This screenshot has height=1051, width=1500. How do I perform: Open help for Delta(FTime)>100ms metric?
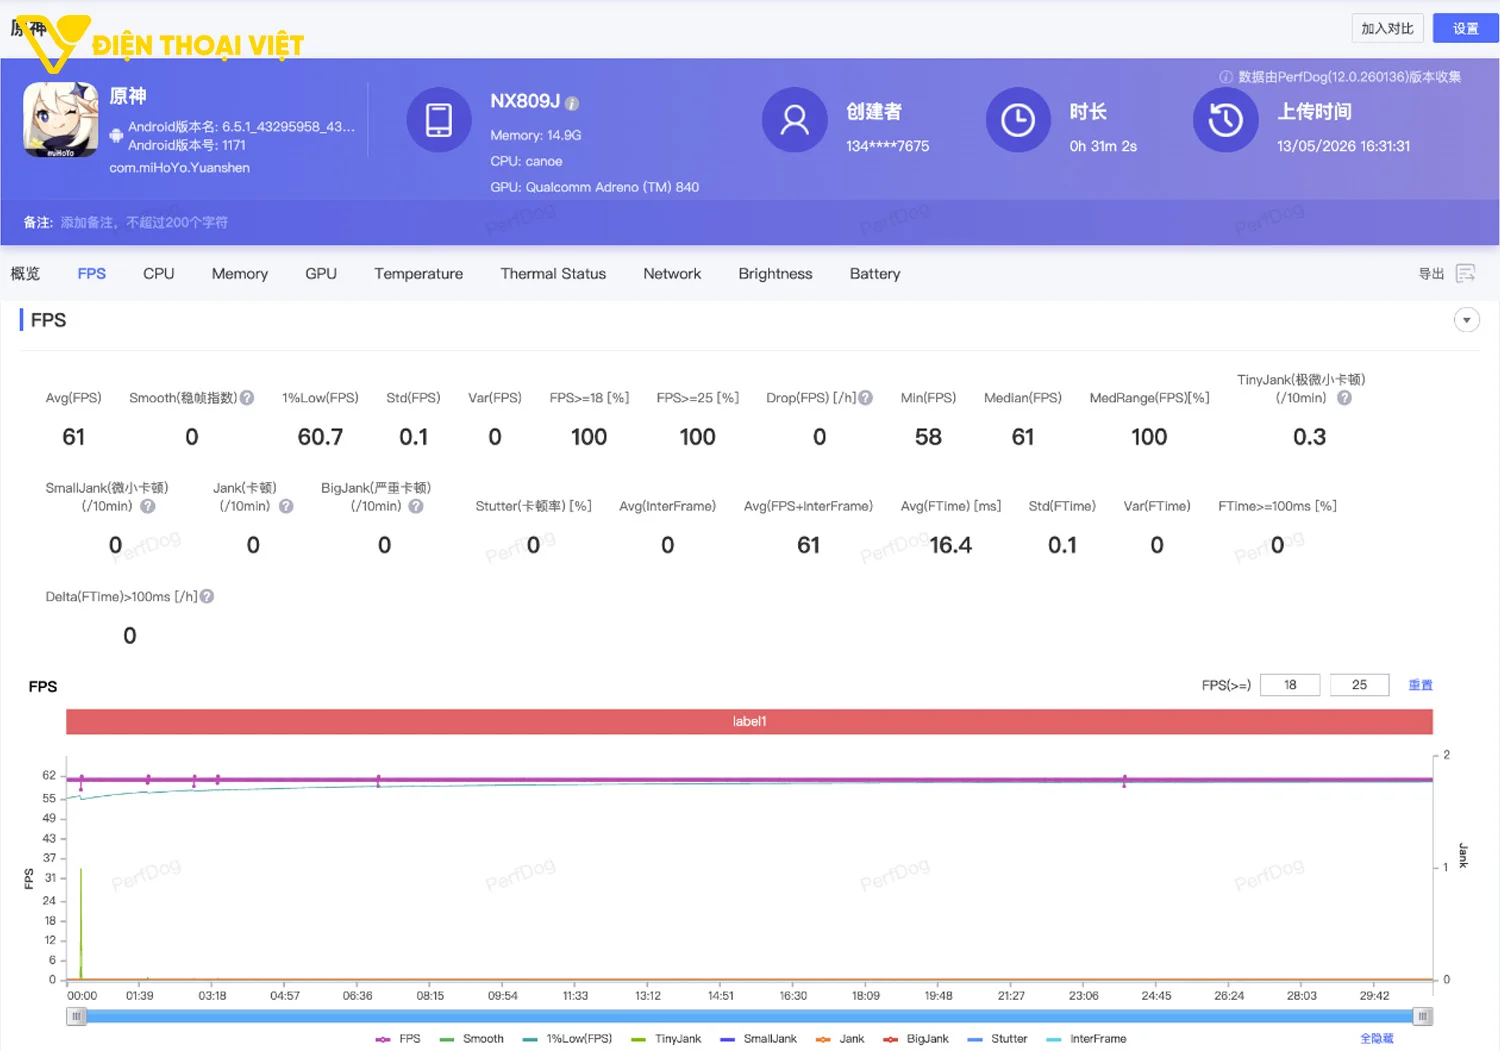pos(207,596)
